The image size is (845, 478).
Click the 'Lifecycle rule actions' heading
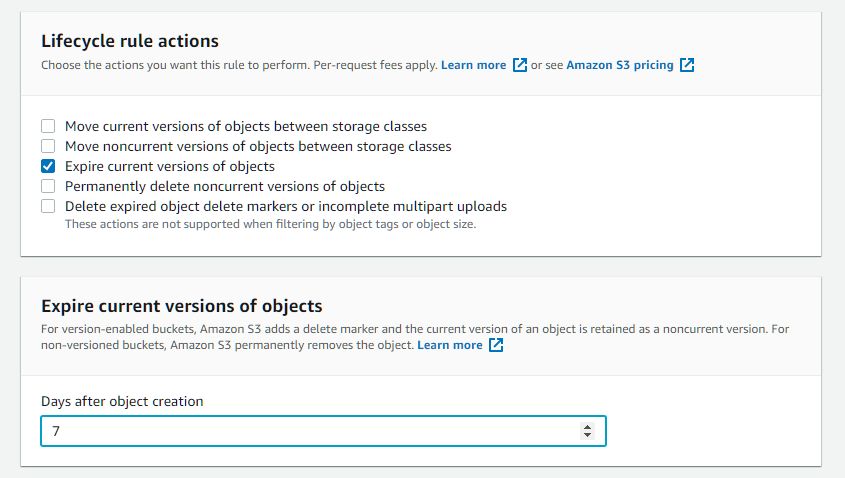pyautogui.click(x=130, y=41)
